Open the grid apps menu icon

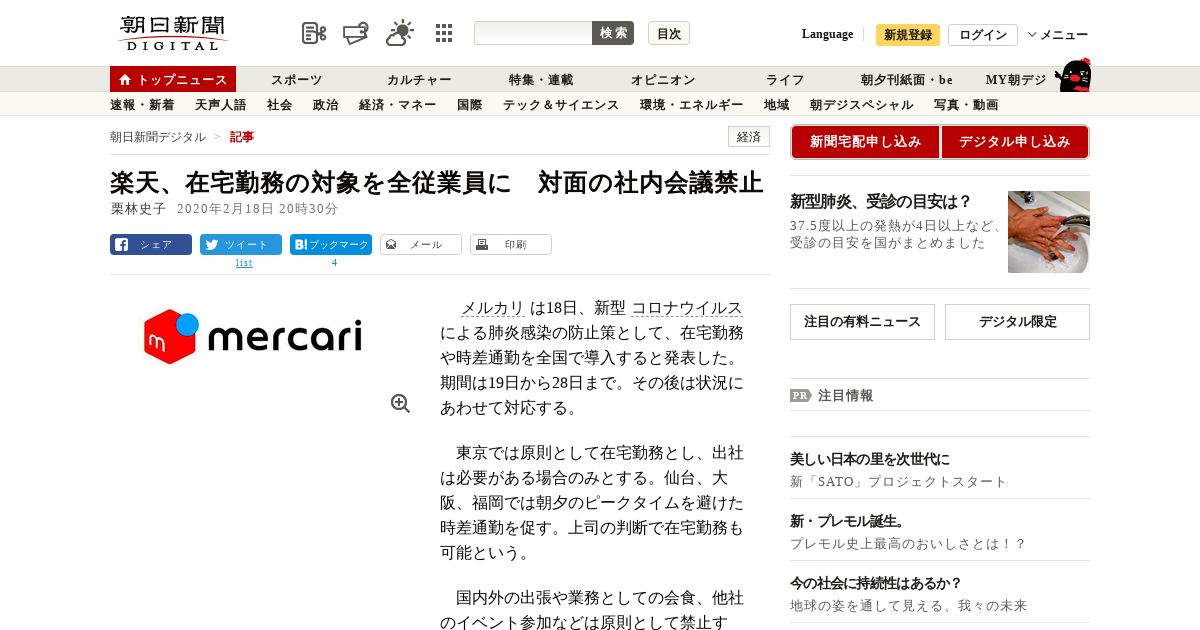[x=444, y=33]
